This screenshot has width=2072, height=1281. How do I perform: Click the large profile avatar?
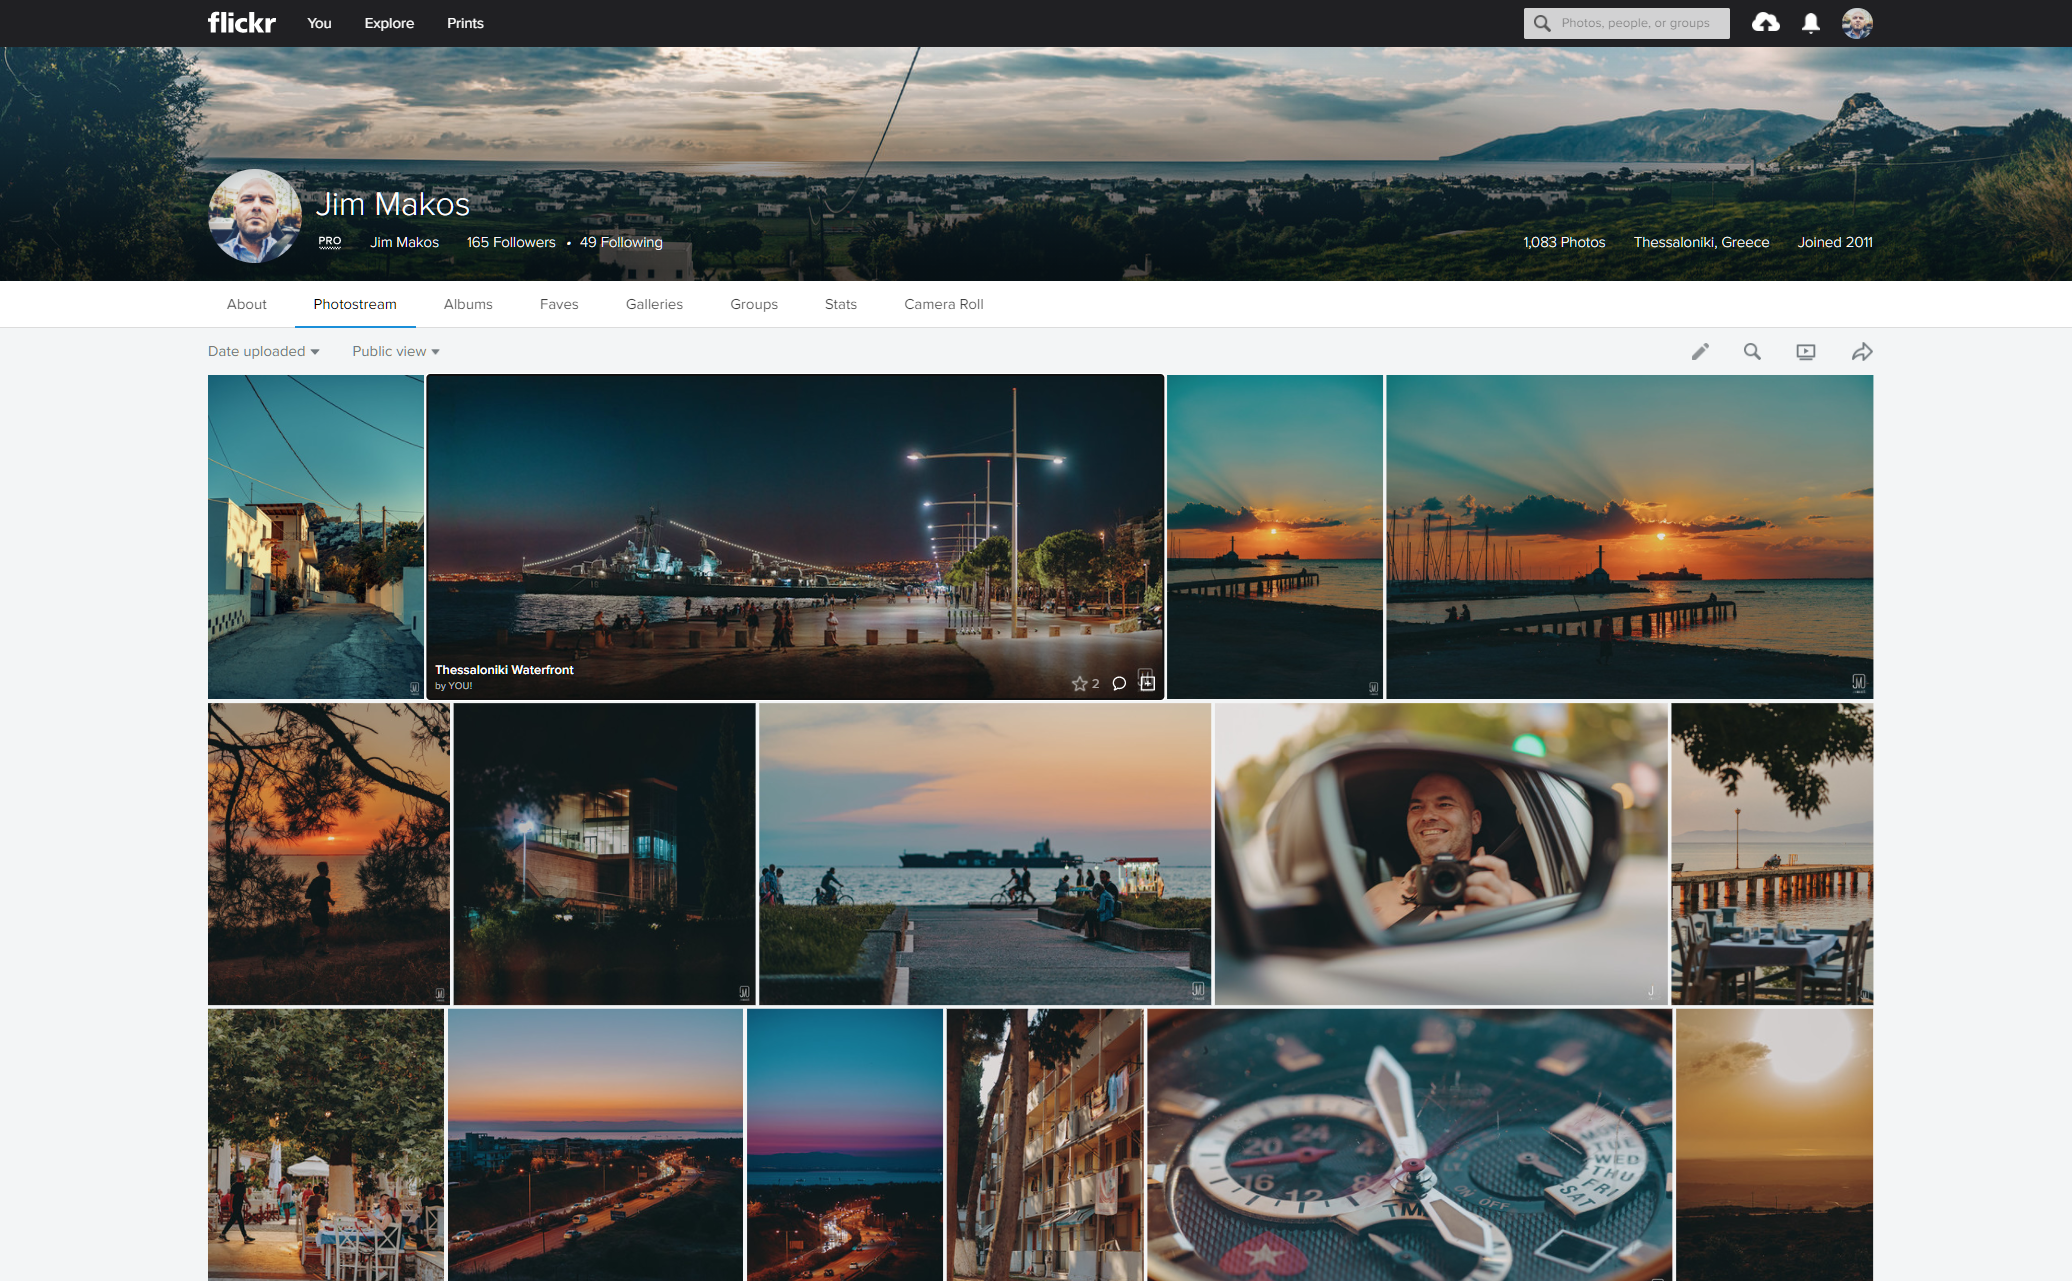tap(255, 216)
